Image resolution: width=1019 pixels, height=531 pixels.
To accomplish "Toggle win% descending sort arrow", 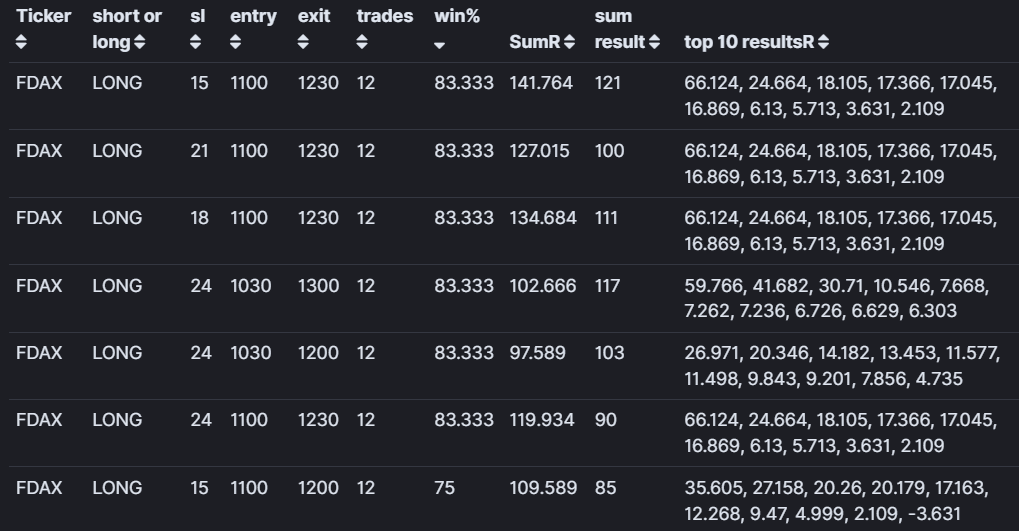I will [439, 45].
